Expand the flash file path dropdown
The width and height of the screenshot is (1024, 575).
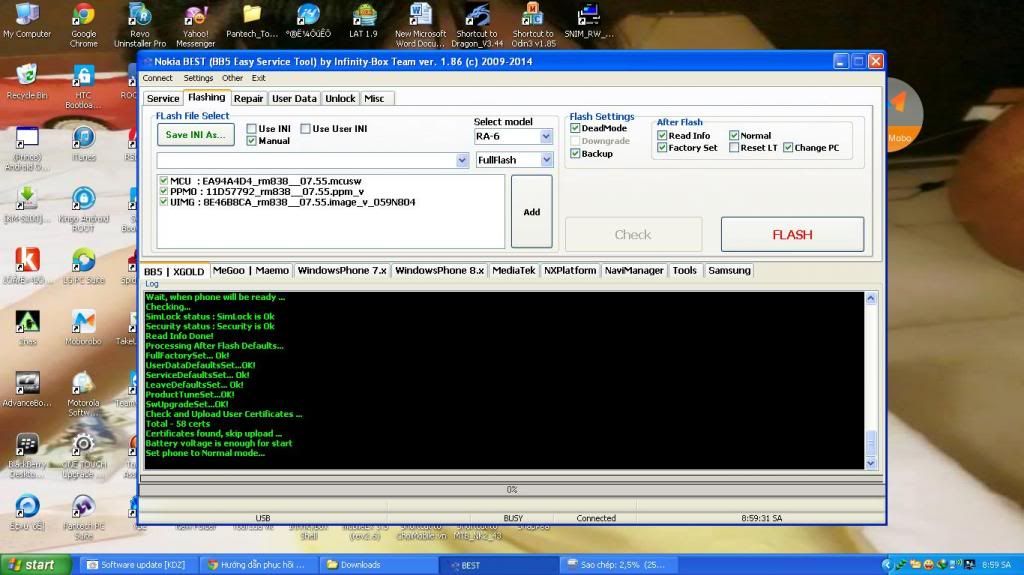pos(462,161)
